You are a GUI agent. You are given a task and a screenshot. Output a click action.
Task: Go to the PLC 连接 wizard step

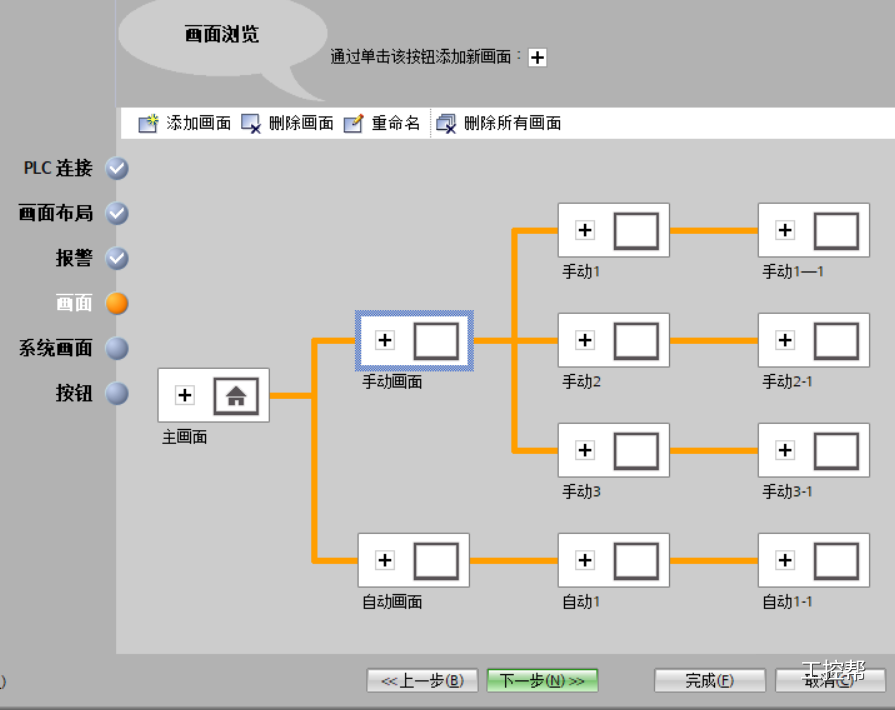58,168
